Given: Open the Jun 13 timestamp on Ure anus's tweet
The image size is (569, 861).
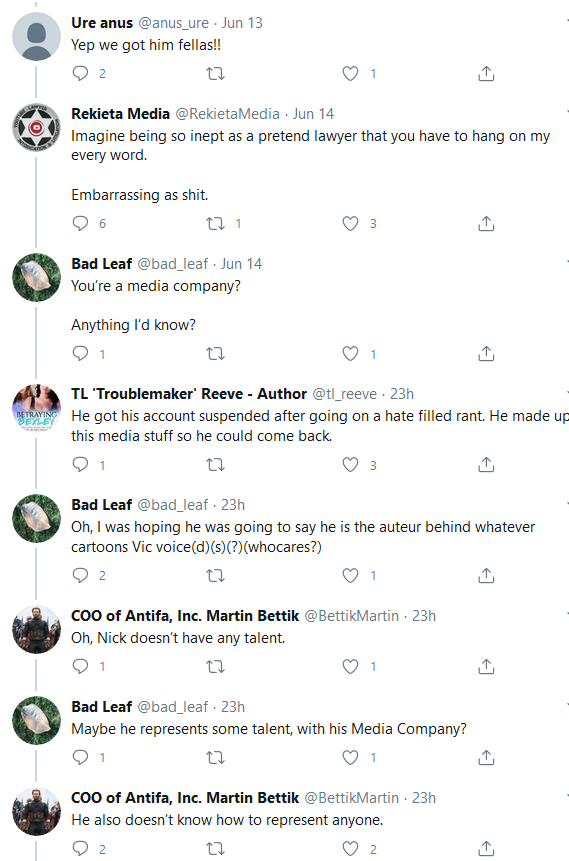Looking at the screenshot, I should (x=242, y=23).
